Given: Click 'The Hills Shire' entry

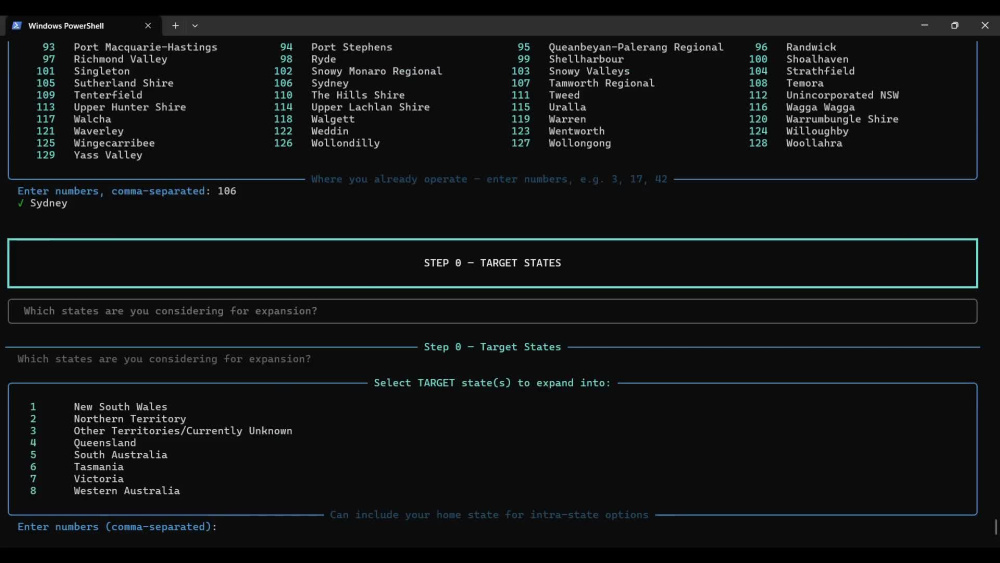Looking at the screenshot, I should [x=358, y=95].
